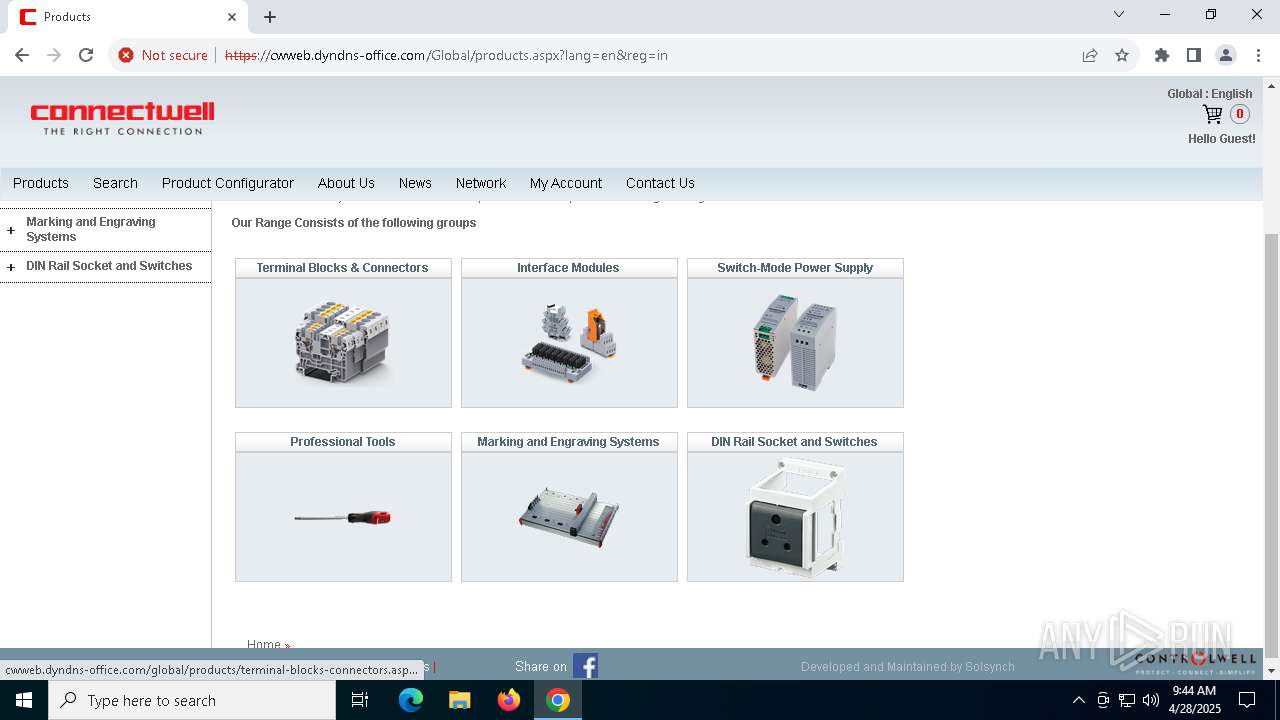Screen dimensions: 1280x720
Task: Open Interface Modules heading link
Action: (x=568, y=268)
